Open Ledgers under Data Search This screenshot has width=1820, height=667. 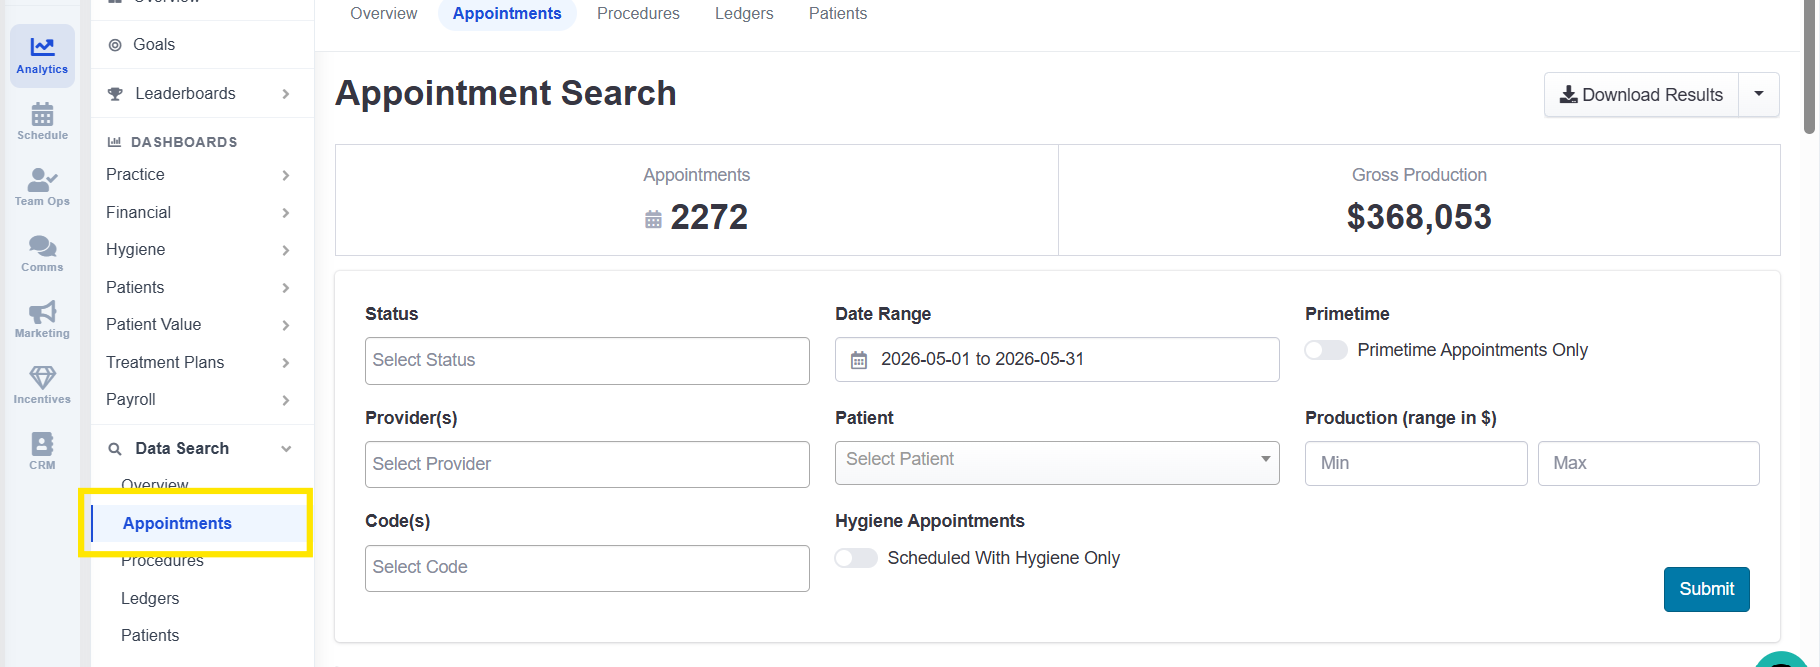coord(150,598)
